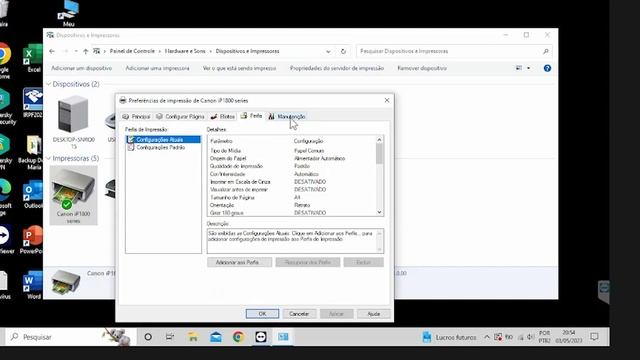Open the Outlook desktop shortcut

pyautogui.click(x=33, y=194)
